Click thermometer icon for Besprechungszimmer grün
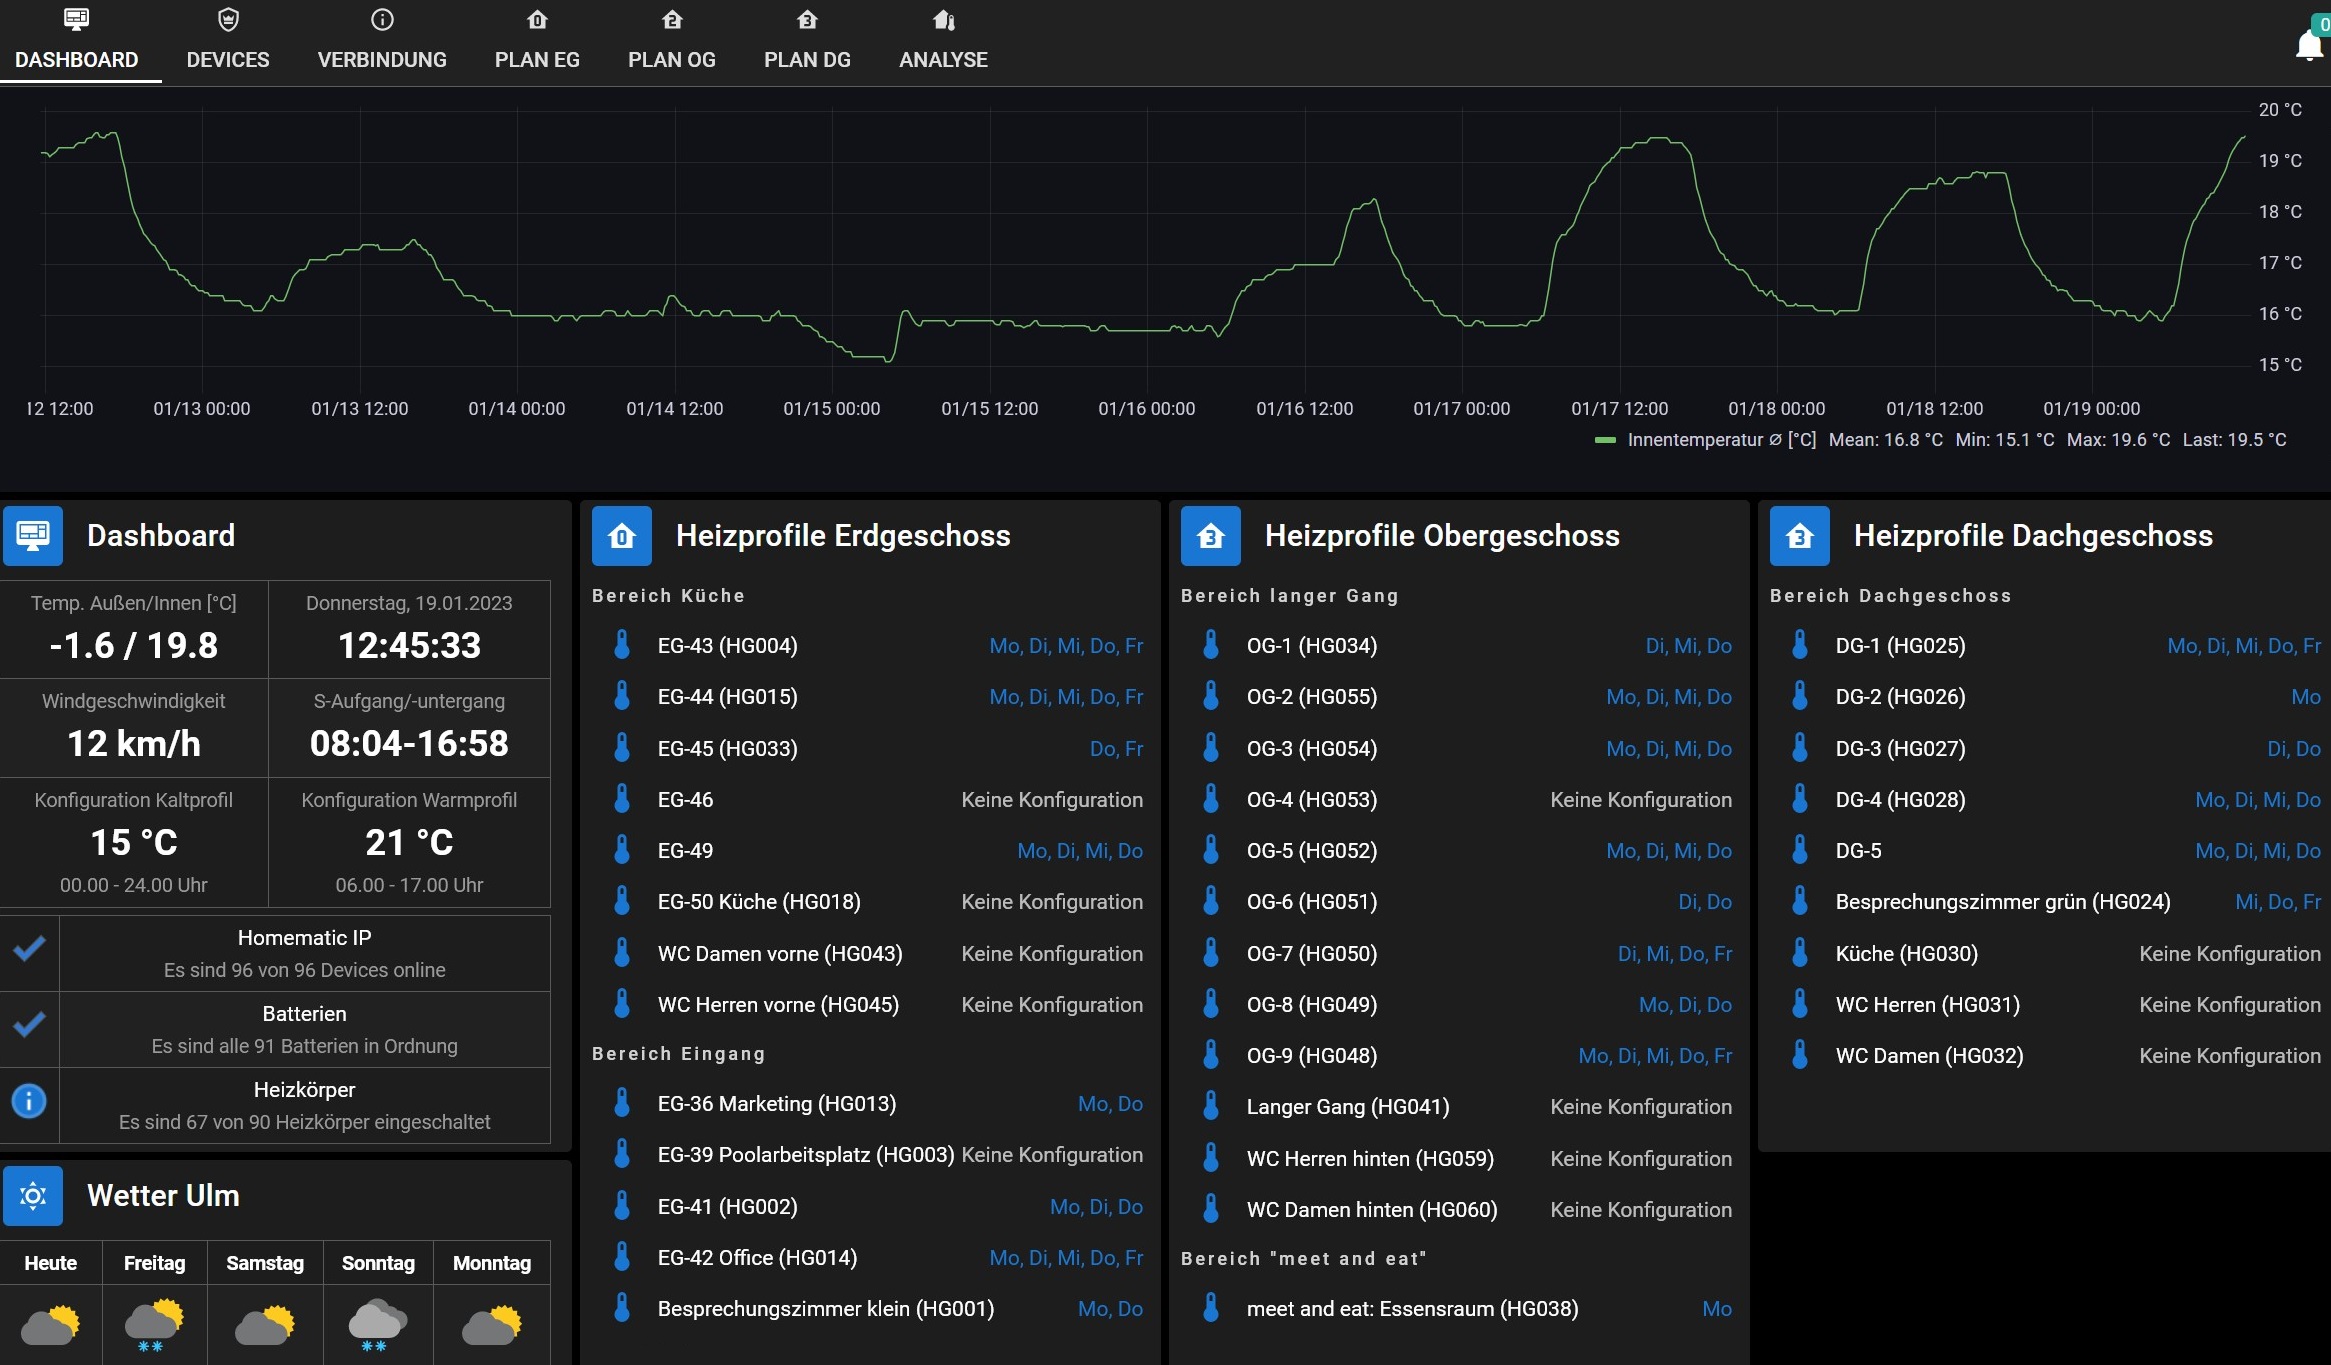The image size is (2331, 1365). (1800, 901)
